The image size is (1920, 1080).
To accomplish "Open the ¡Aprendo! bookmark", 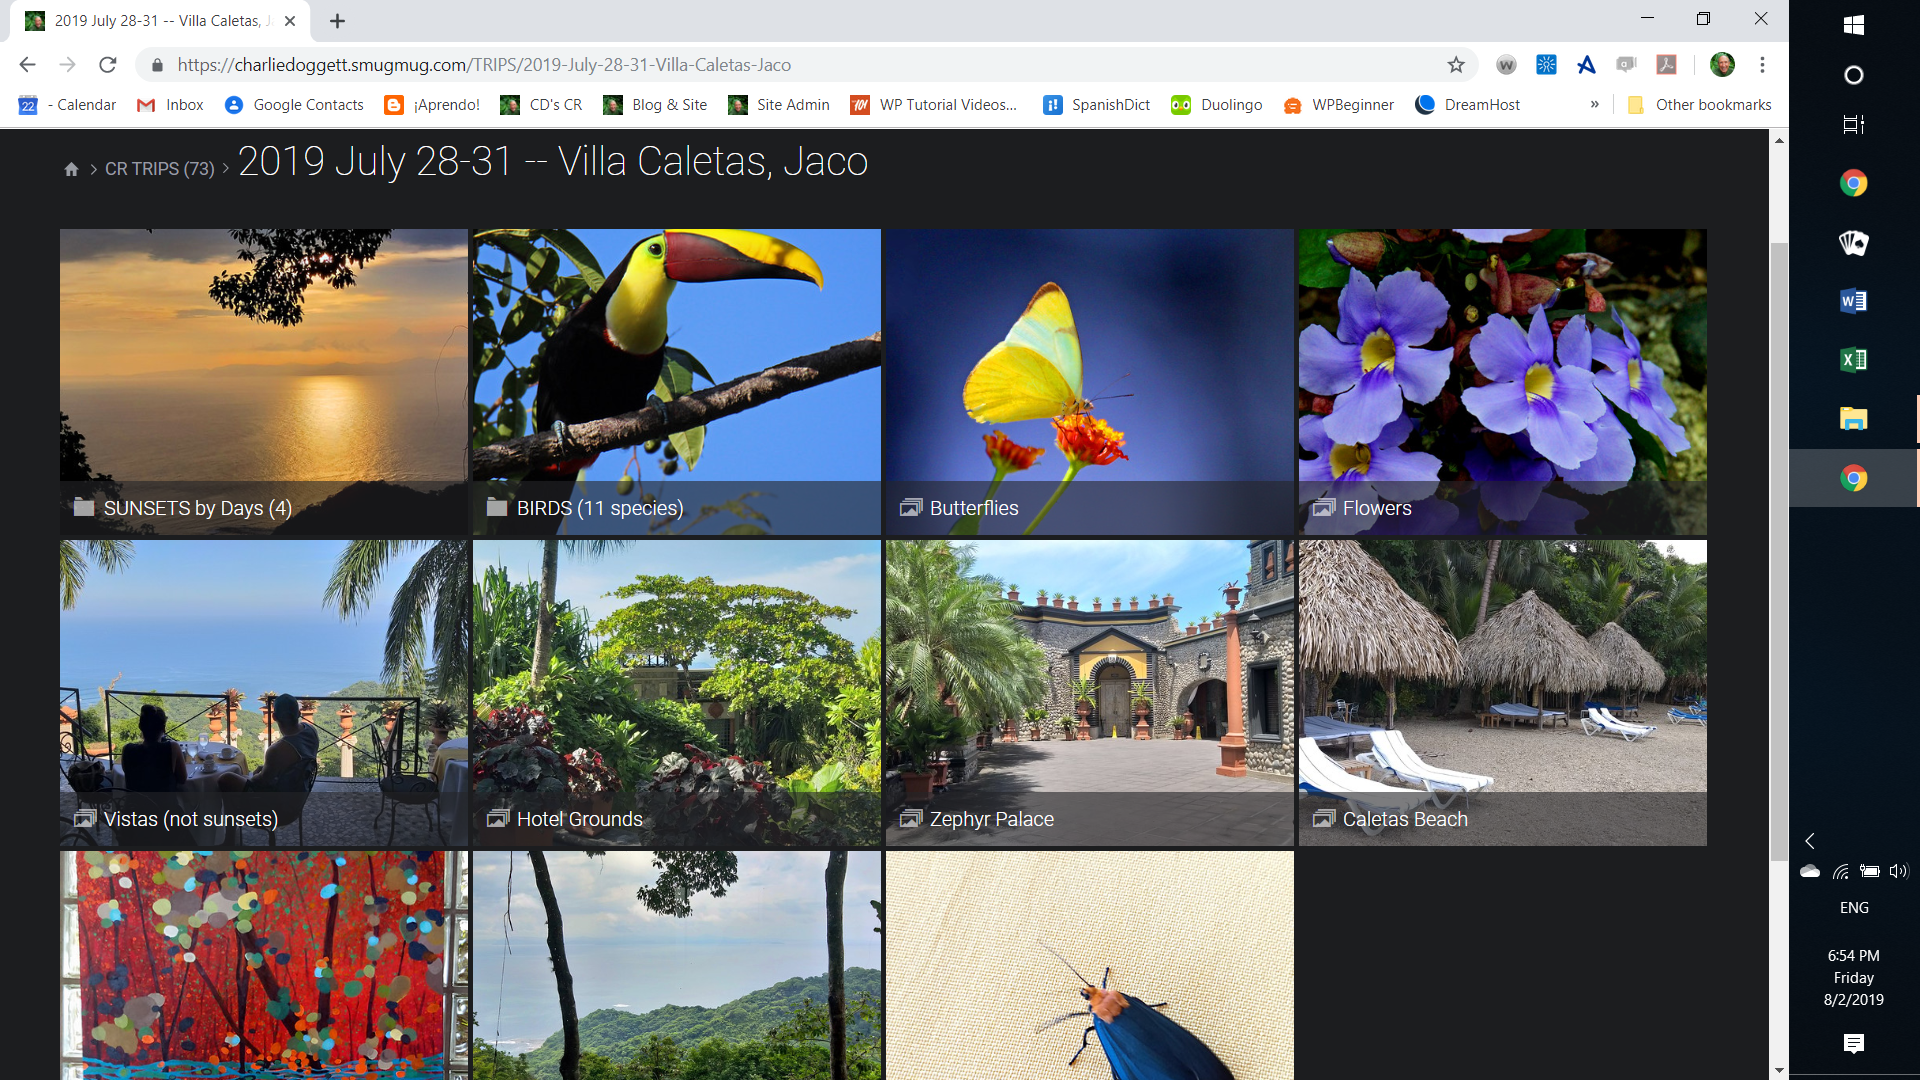I will pos(432,105).
